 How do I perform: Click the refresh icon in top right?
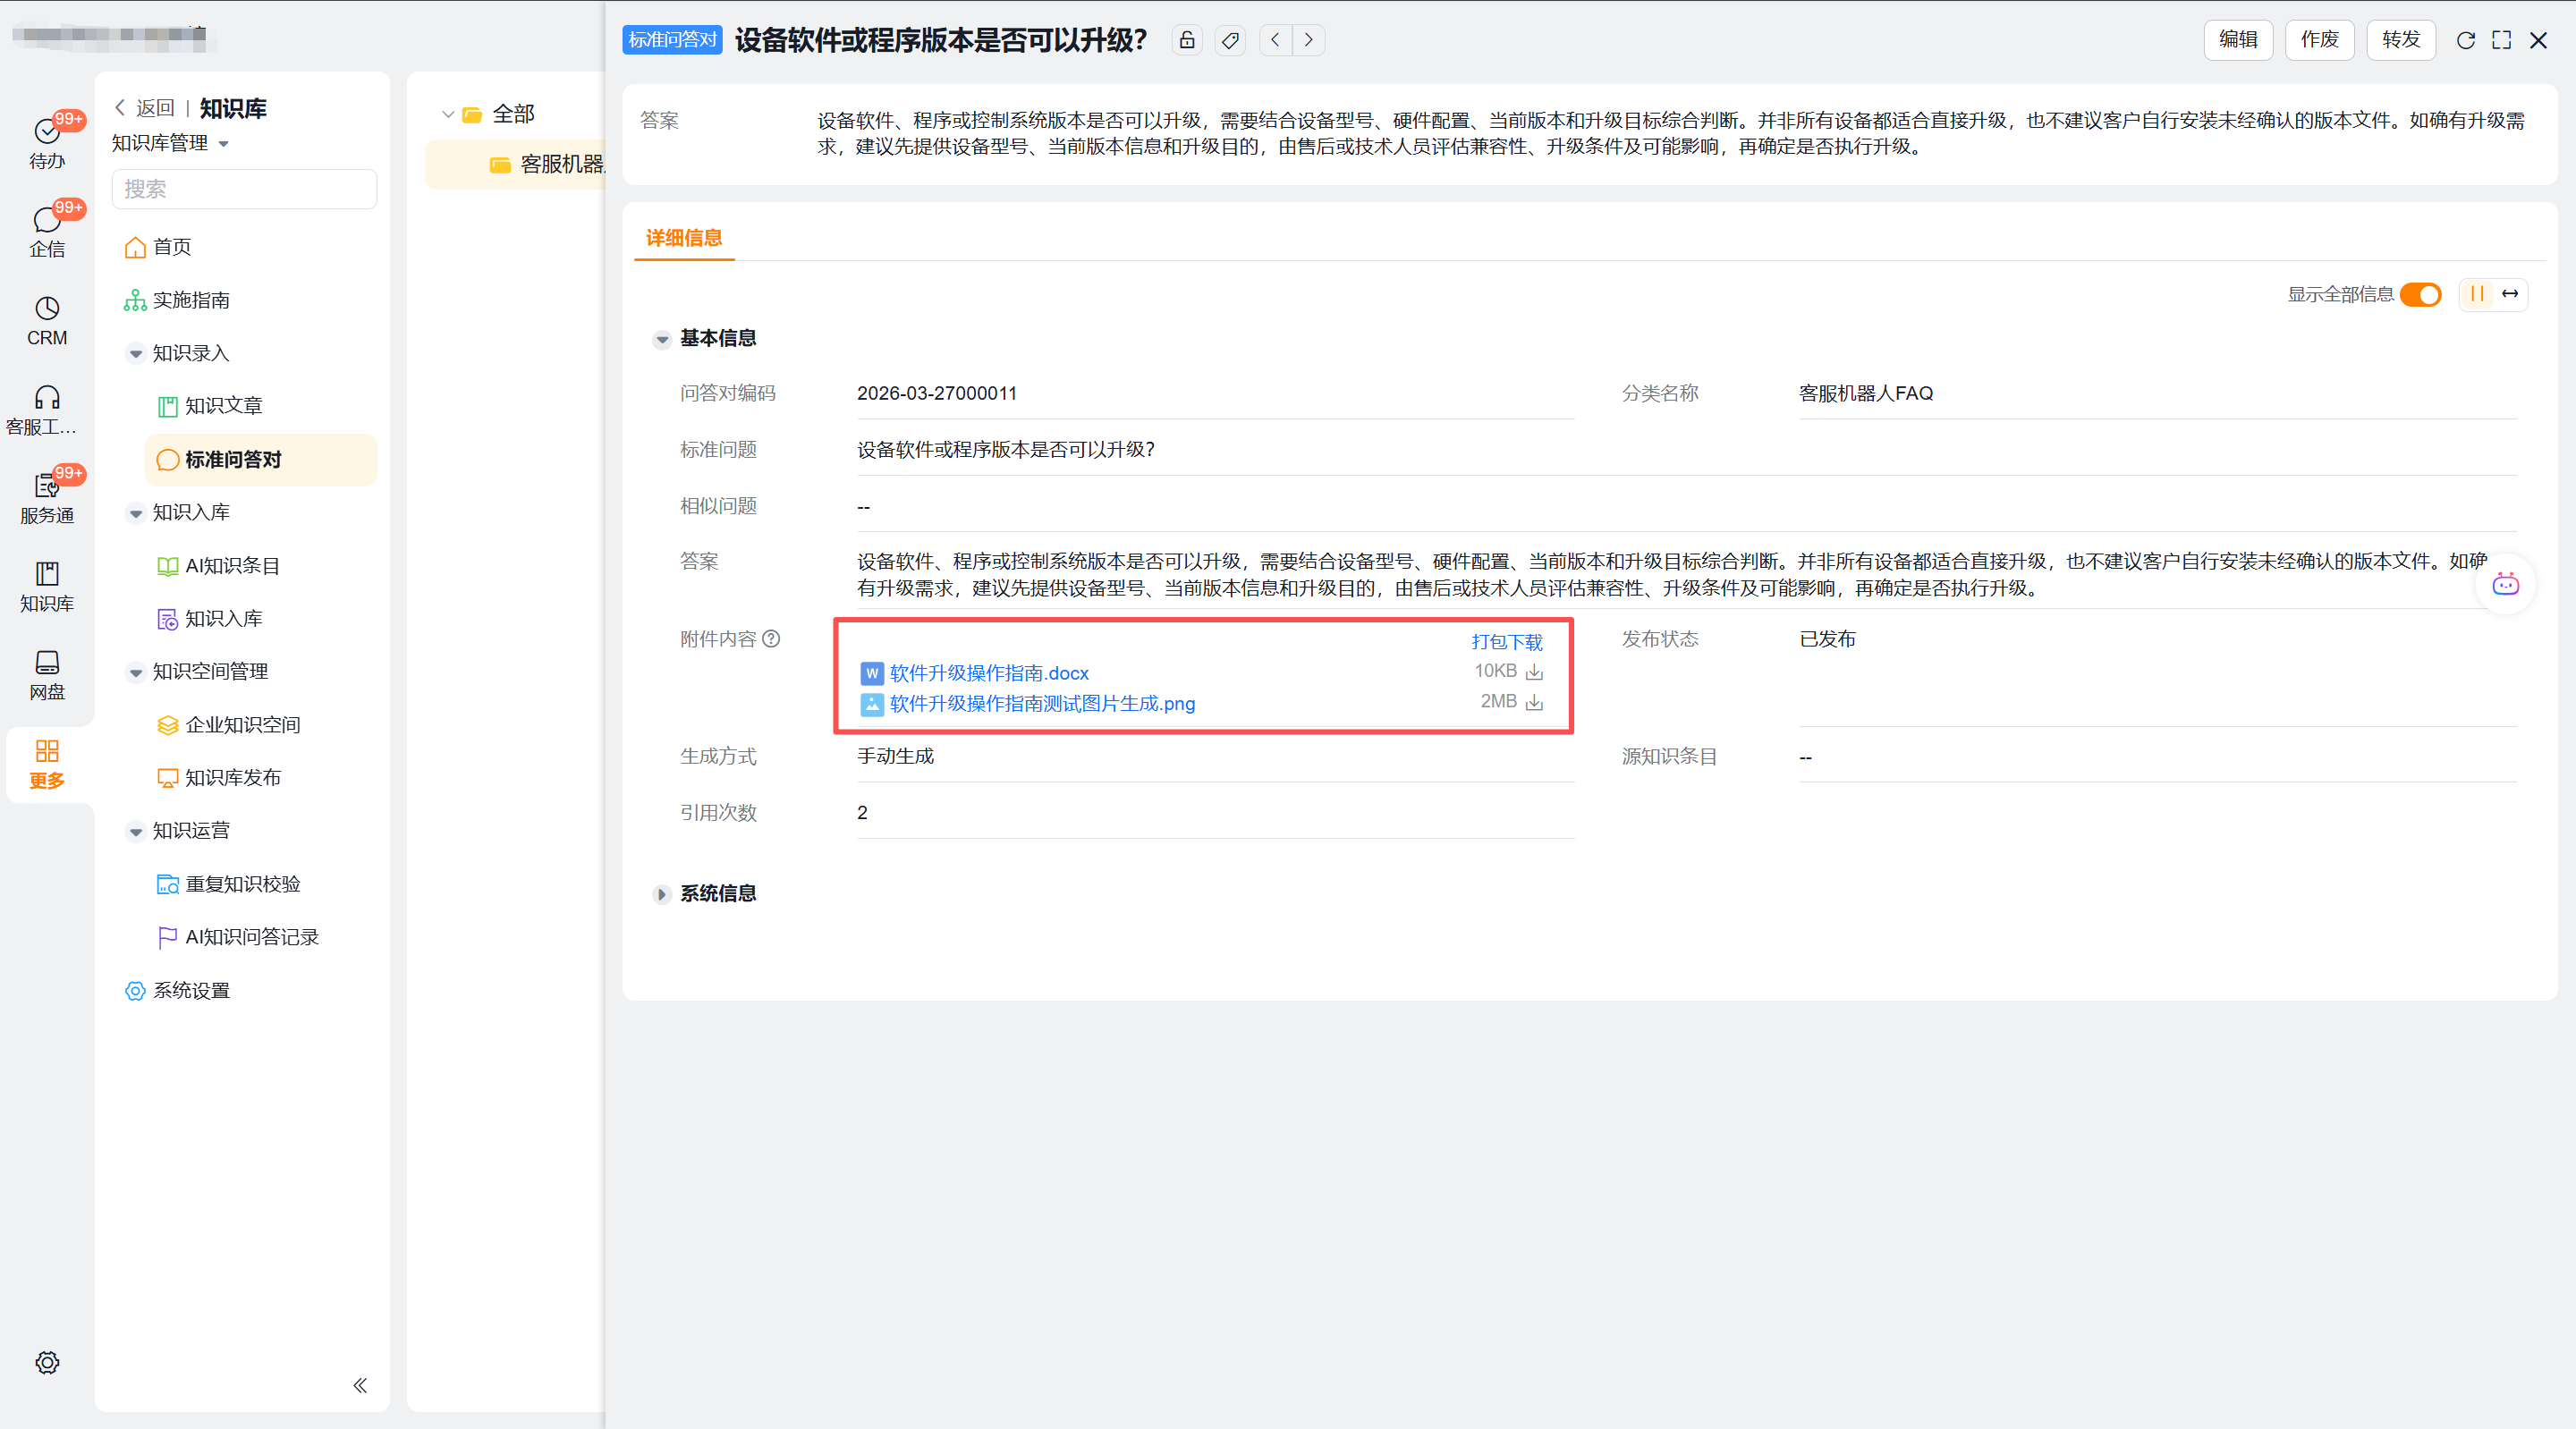coord(2465,40)
